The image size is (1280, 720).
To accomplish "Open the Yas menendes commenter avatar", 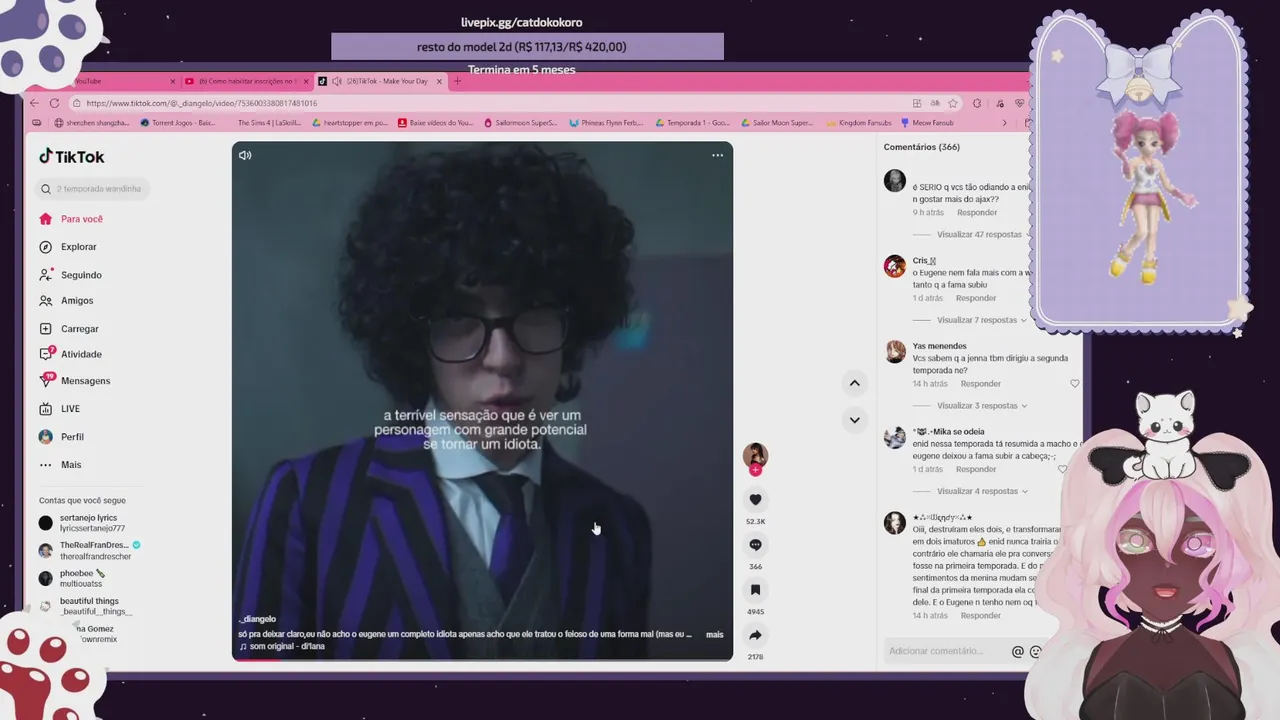I will tap(895, 352).
